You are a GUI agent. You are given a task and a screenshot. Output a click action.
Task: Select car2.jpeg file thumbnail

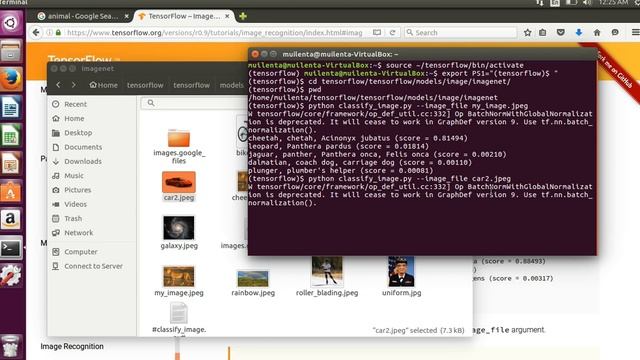179,182
